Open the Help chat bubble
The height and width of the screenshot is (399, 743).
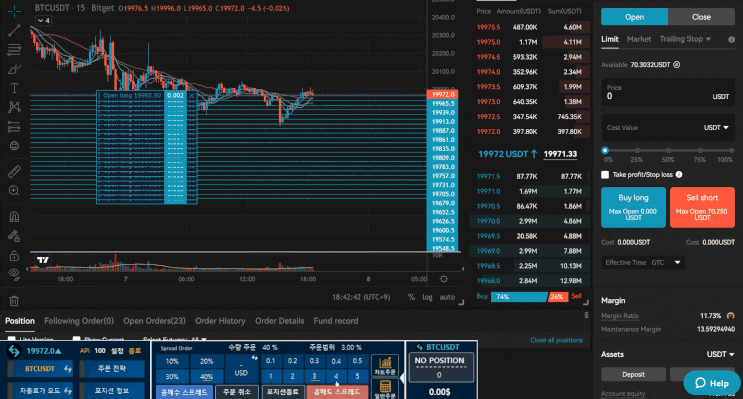[712, 383]
